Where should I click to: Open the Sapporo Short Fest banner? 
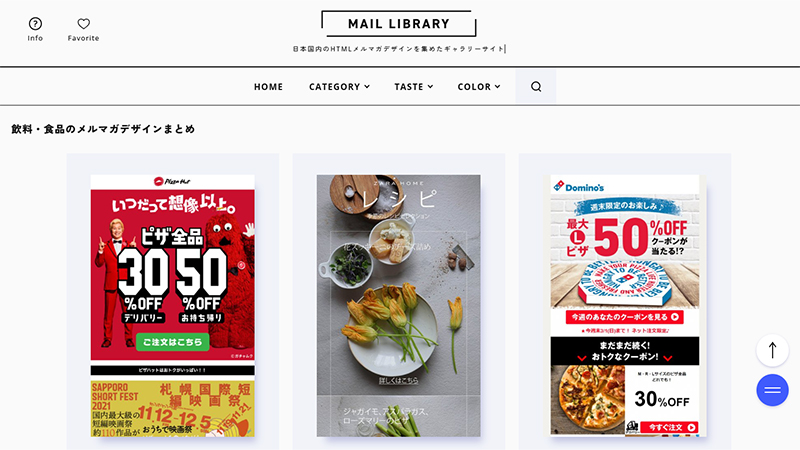[x=172, y=409]
